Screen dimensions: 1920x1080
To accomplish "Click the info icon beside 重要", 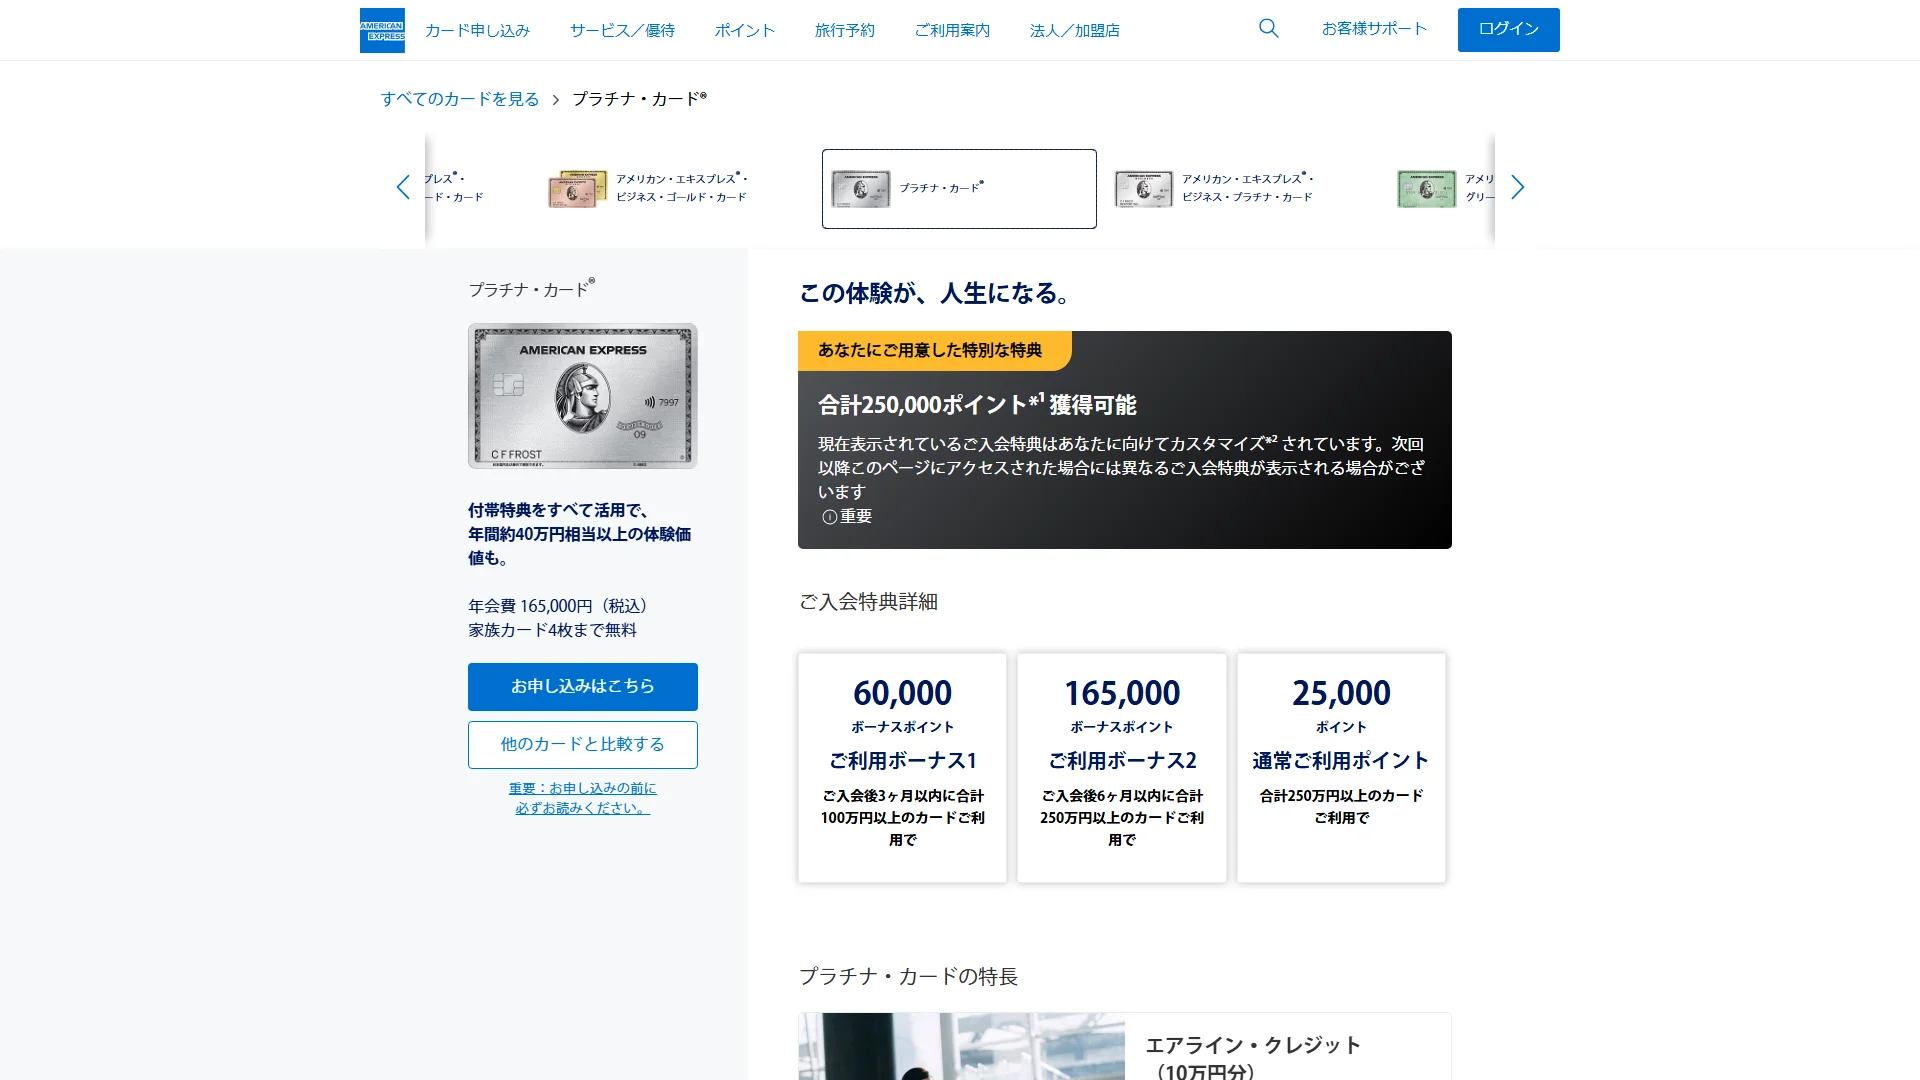I will 829,517.
